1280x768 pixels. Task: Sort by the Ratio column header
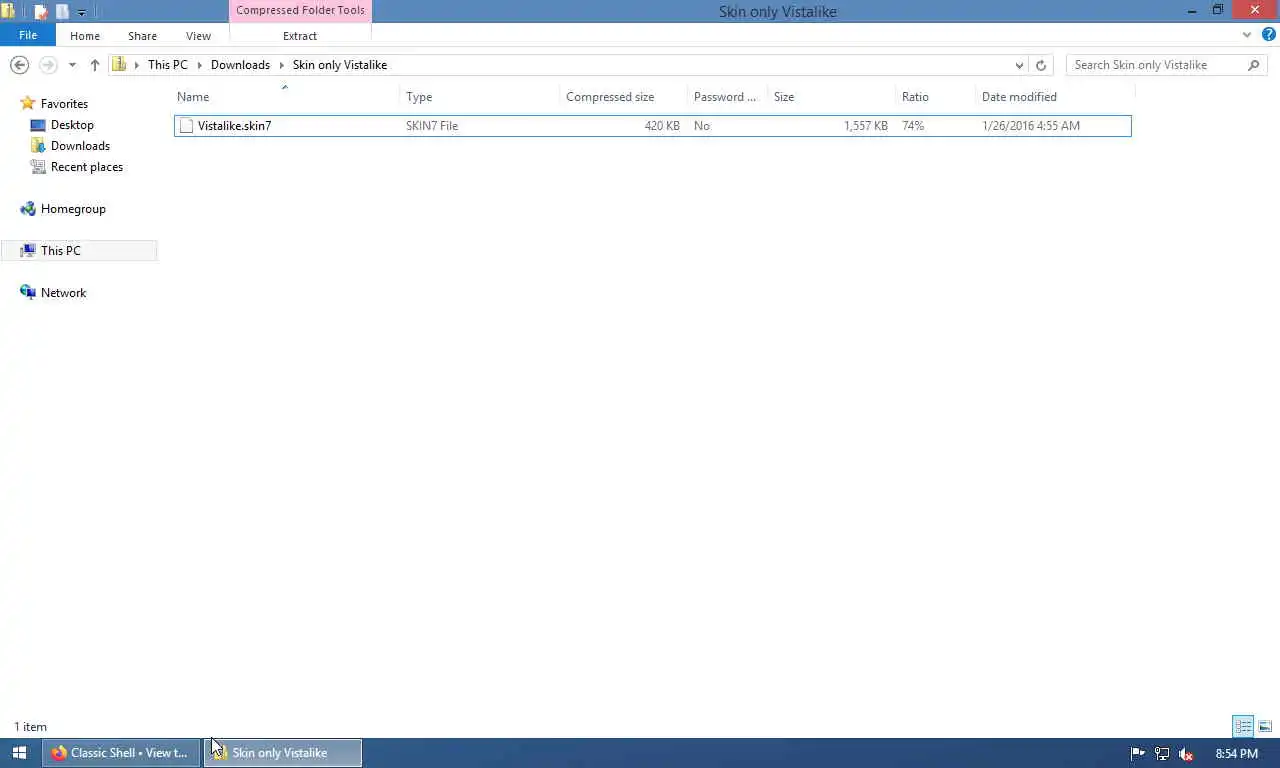(x=935, y=97)
